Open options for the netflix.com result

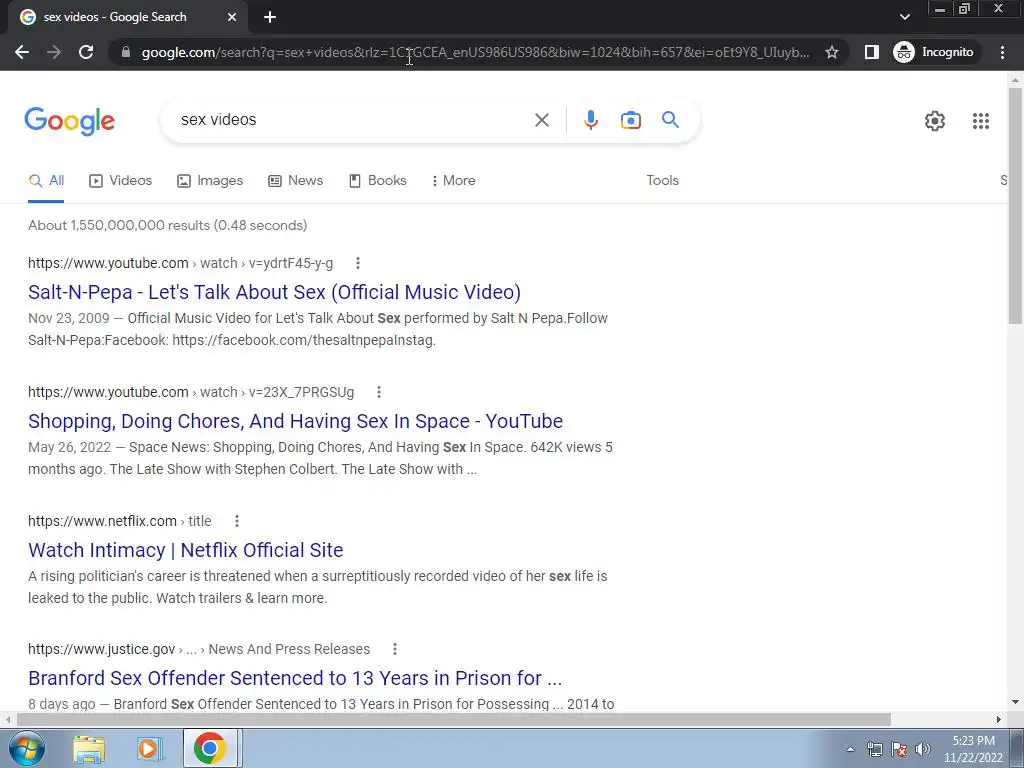pos(237,521)
